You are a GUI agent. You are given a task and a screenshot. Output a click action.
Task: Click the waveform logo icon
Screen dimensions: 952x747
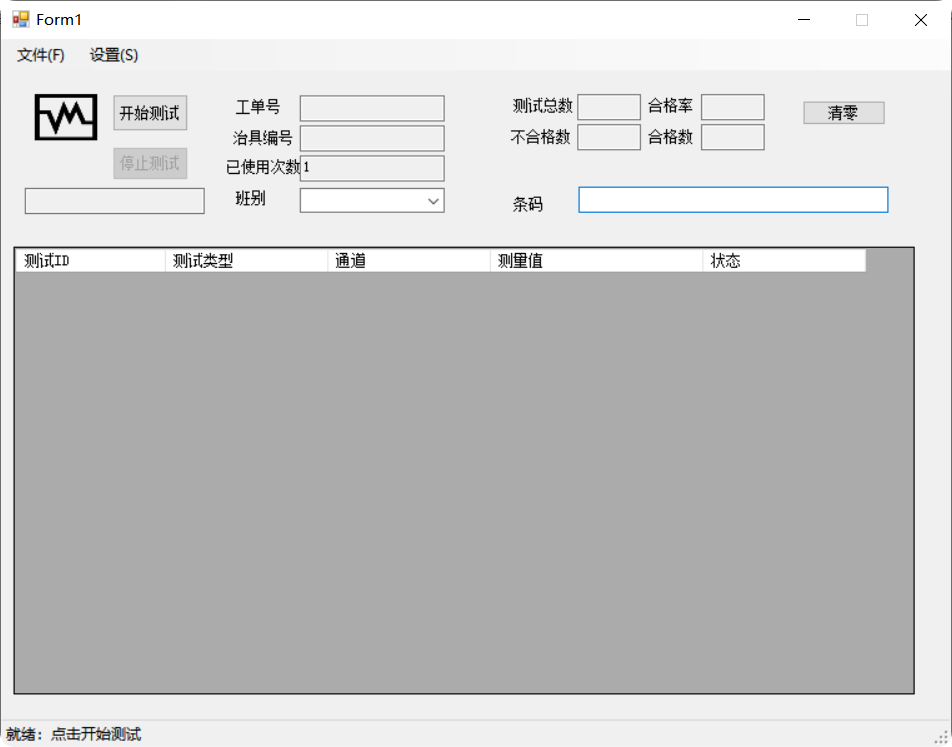click(64, 118)
